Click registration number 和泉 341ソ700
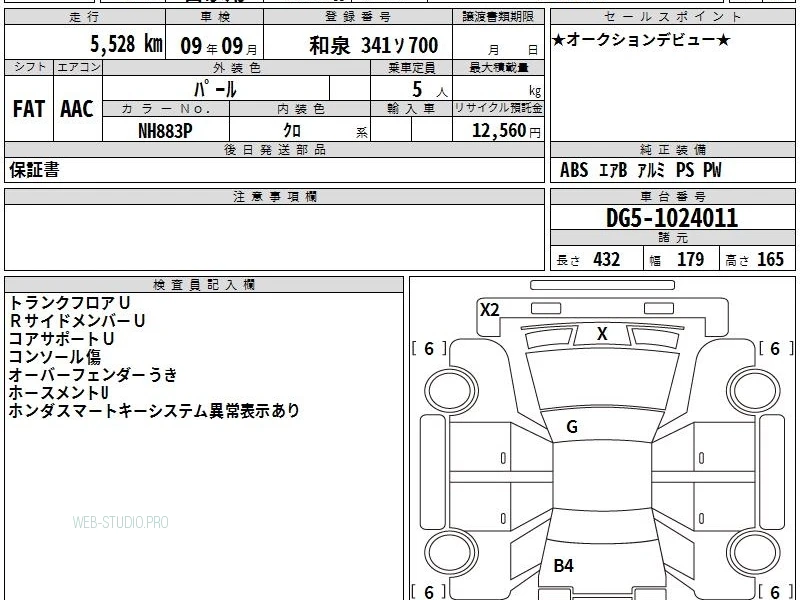The width and height of the screenshot is (800, 600). [373, 46]
